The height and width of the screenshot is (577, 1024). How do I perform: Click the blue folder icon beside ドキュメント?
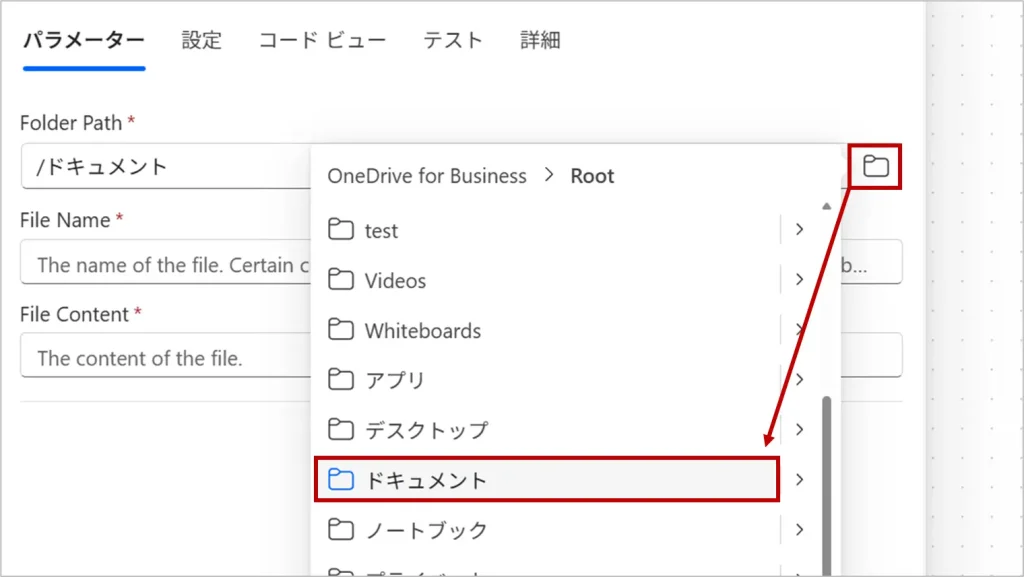(342, 480)
